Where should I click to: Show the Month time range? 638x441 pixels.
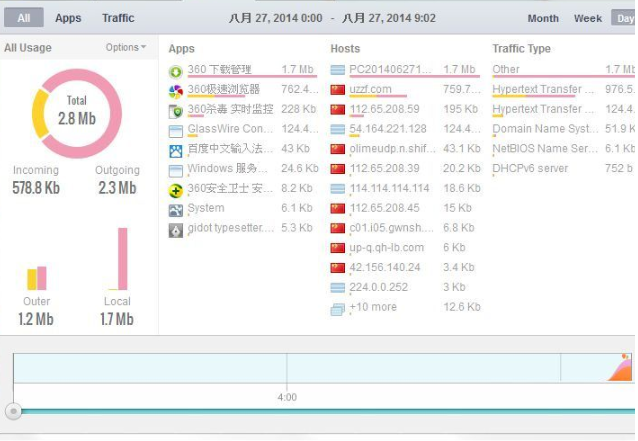coord(543,18)
